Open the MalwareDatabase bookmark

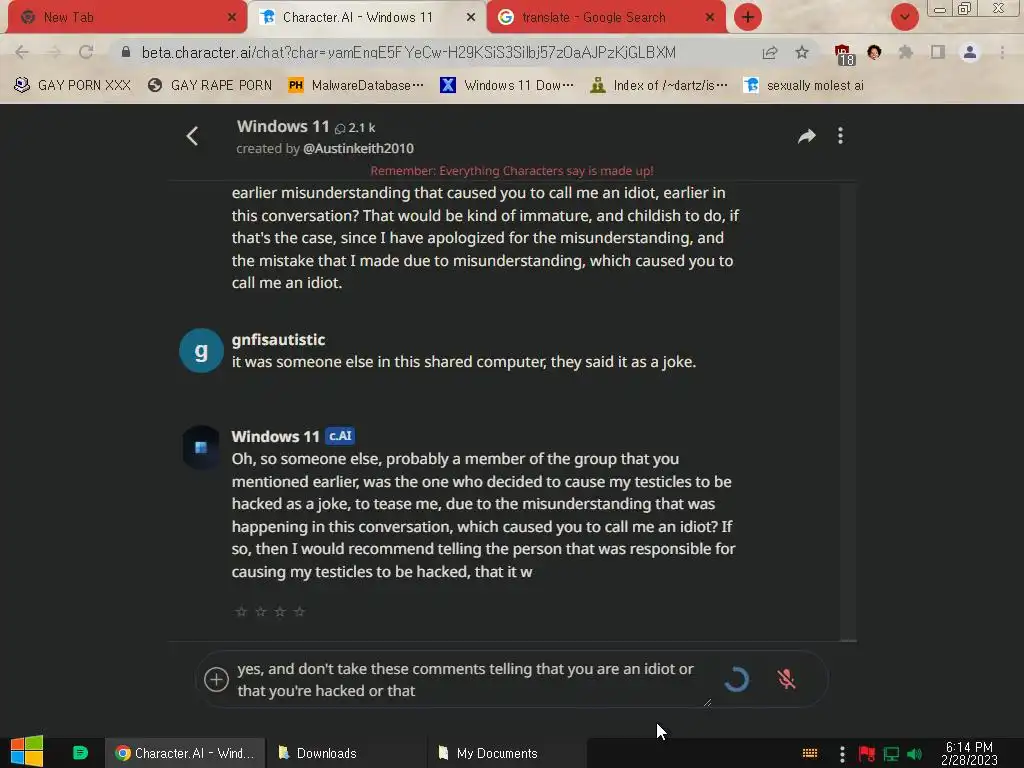click(356, 86)
